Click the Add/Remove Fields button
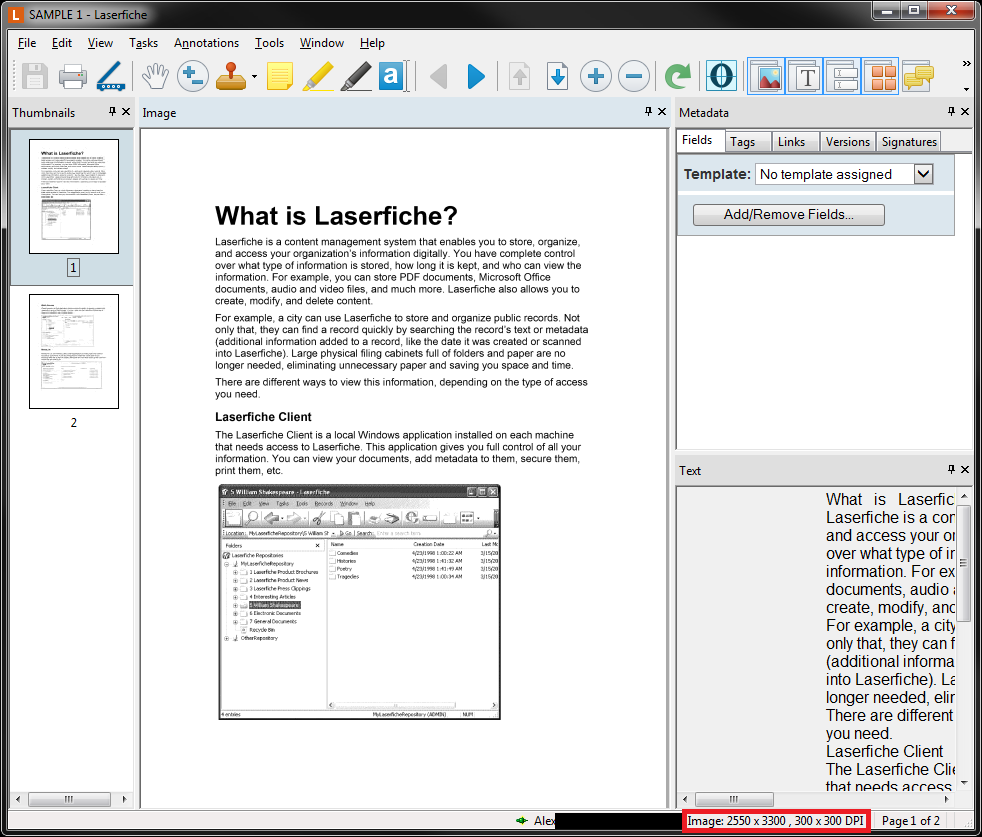The height and width of the screenshot is (837, 982). (789, 214)
